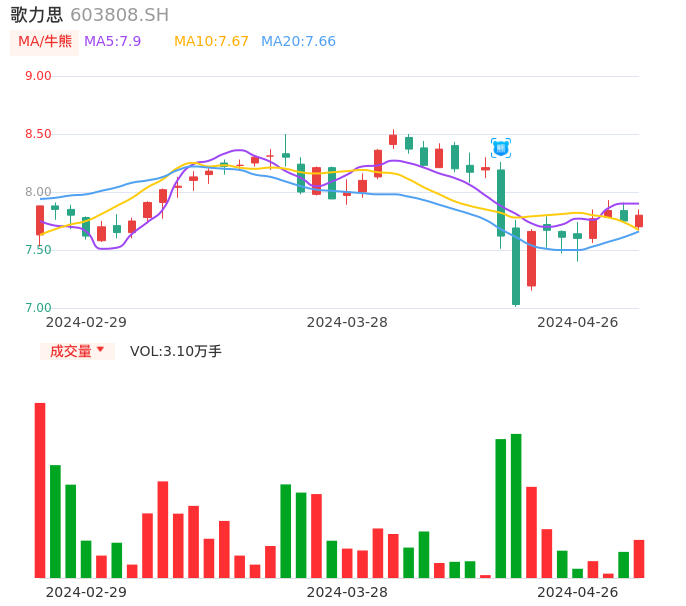
Task: Toggle the MA/牛熊 indicator button
Action: (x=45, y=41)
